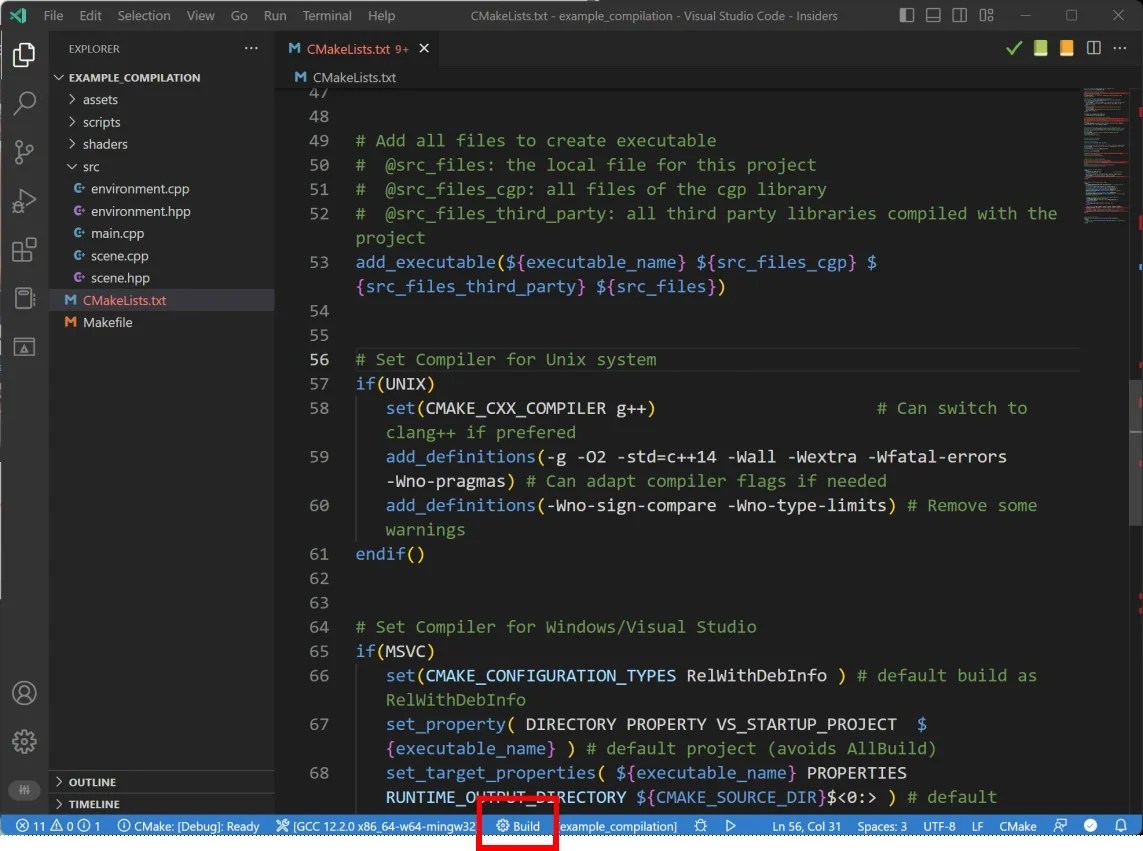Screen dimensions: 1143x851
Task: Select the CMakeLists.txt editor tab
Action: 348,48
